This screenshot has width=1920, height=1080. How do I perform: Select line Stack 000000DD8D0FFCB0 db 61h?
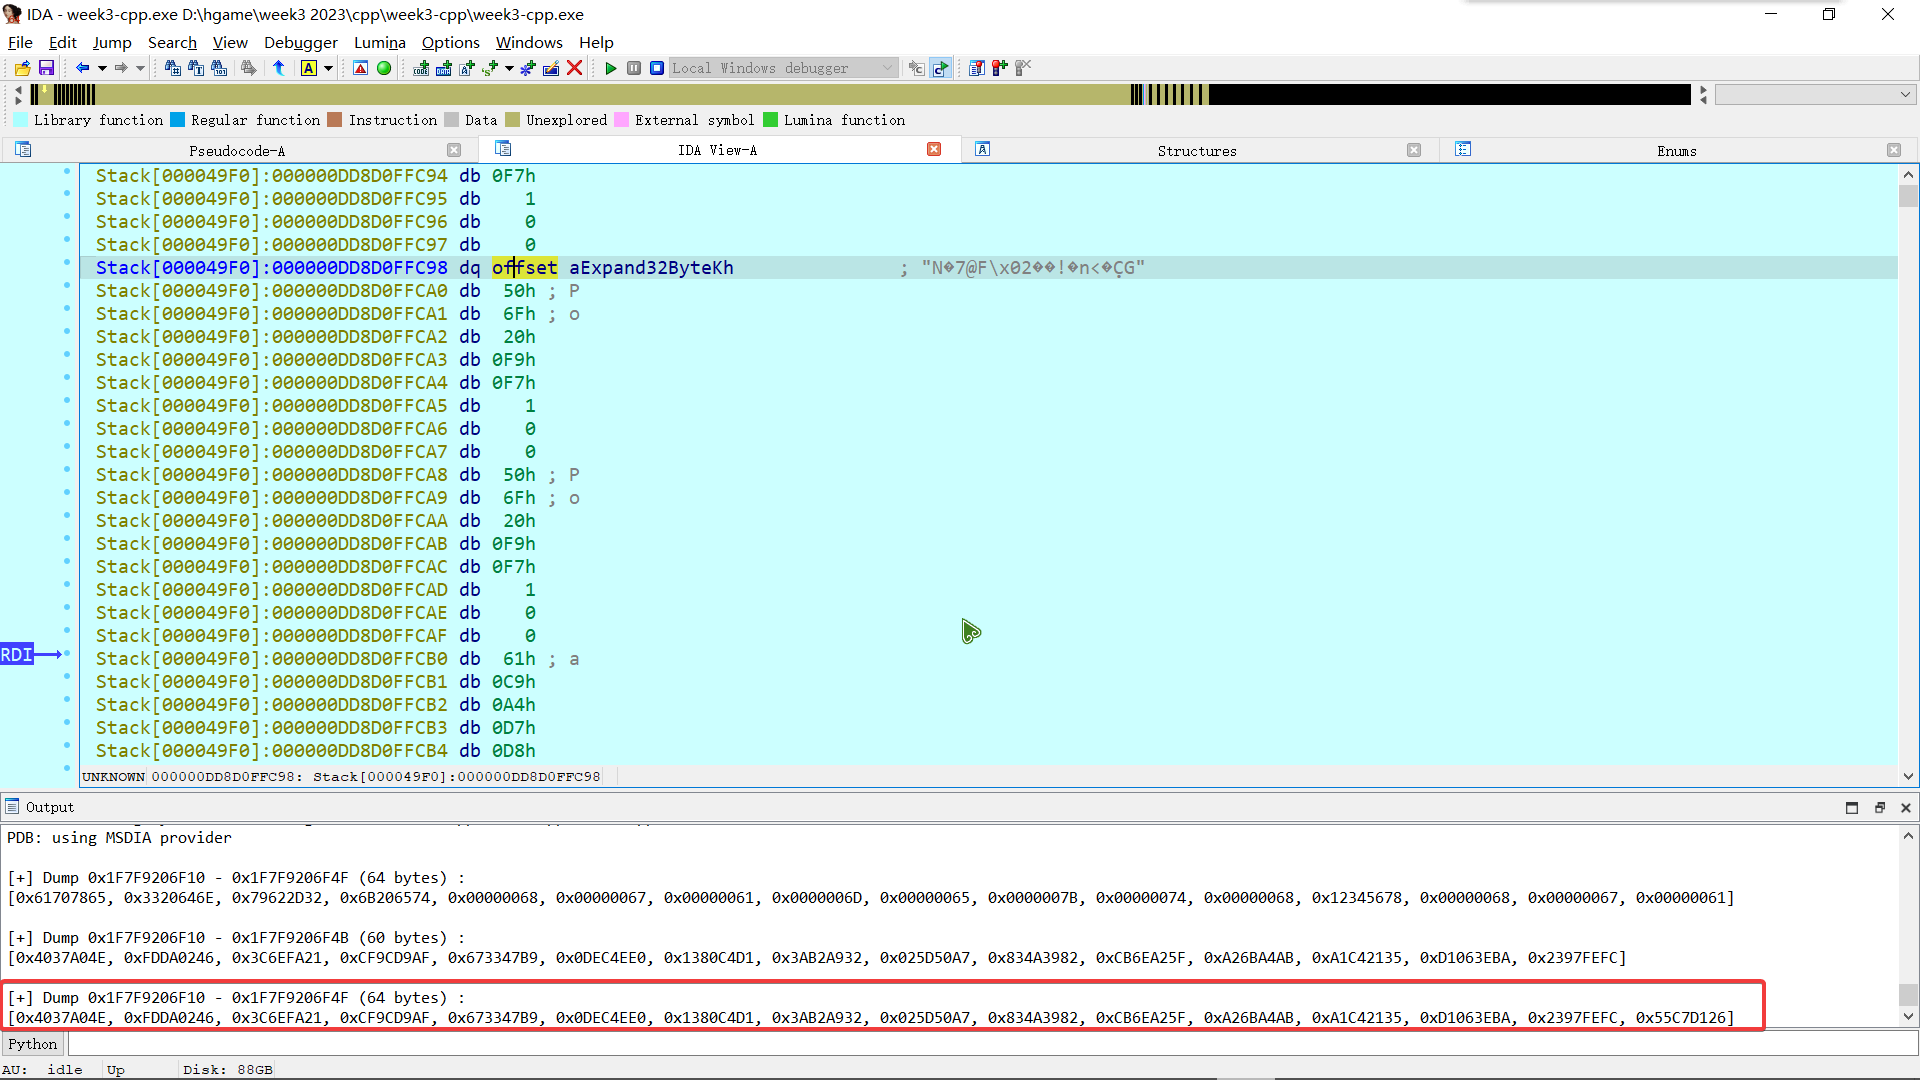[988, 659]
